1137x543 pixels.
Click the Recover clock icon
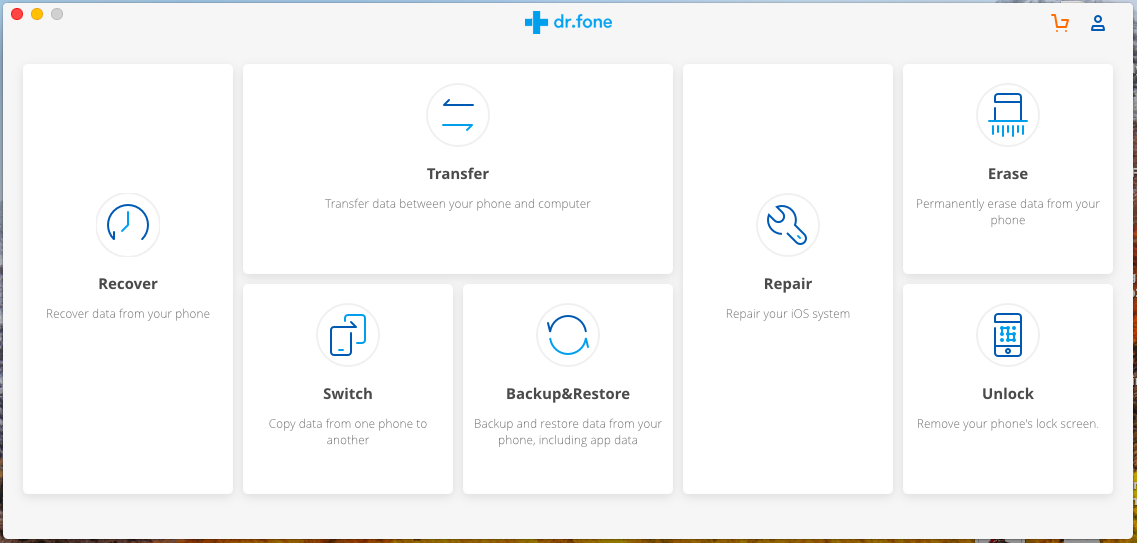click(x=128, y=225)
